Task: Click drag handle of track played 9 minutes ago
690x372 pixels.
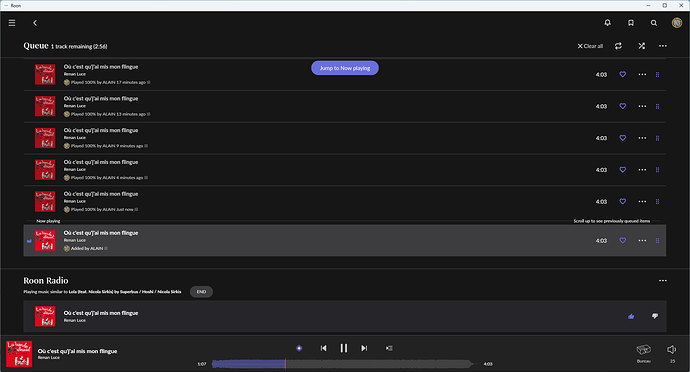Action: click(x=657, y=138)
